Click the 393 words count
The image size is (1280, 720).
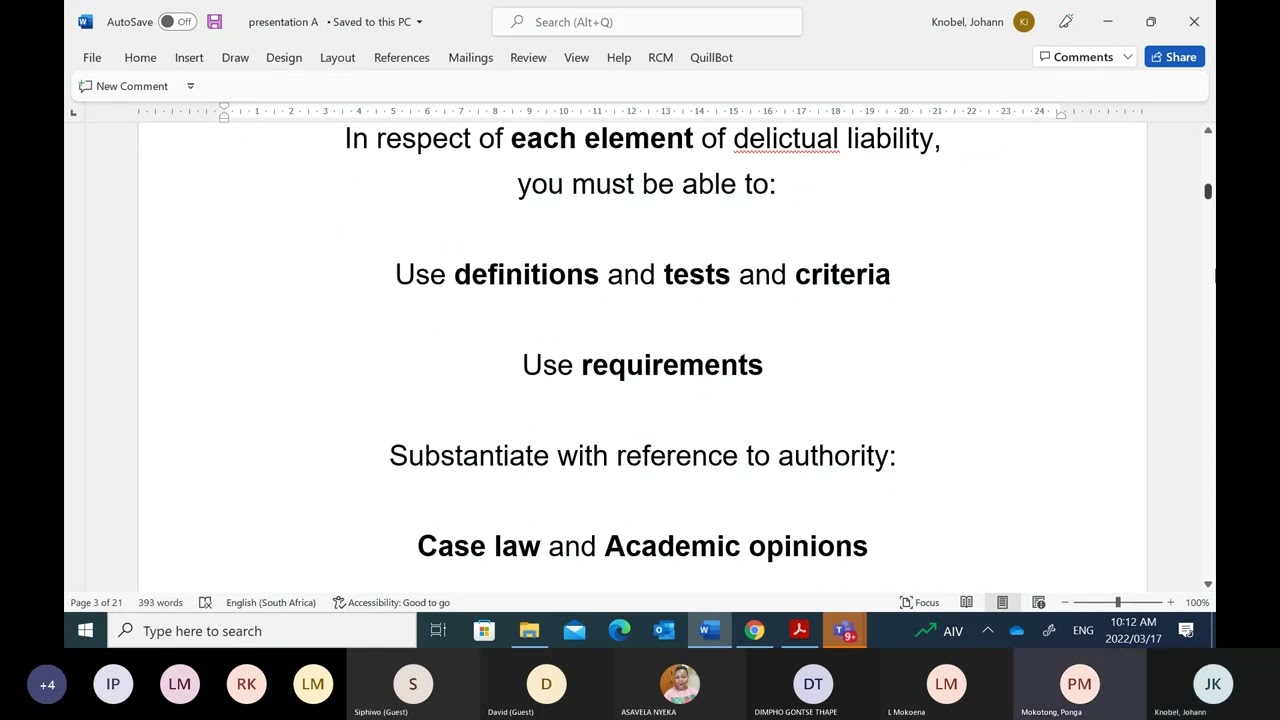160,602
